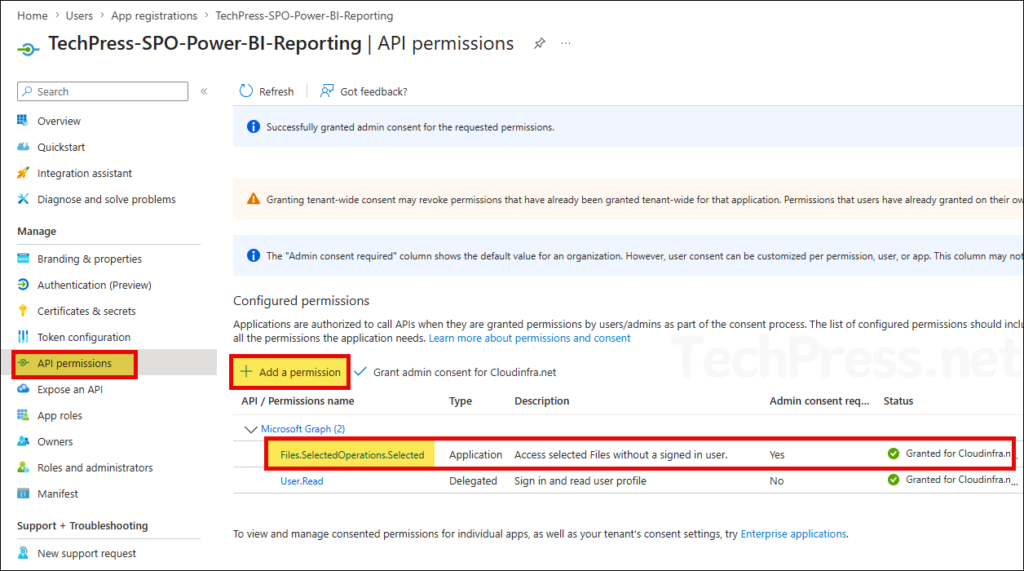Click the checkmark icon beside Grant admin consent
Image resolution: width=1024 pixels, height=571 pixels.
360,371
